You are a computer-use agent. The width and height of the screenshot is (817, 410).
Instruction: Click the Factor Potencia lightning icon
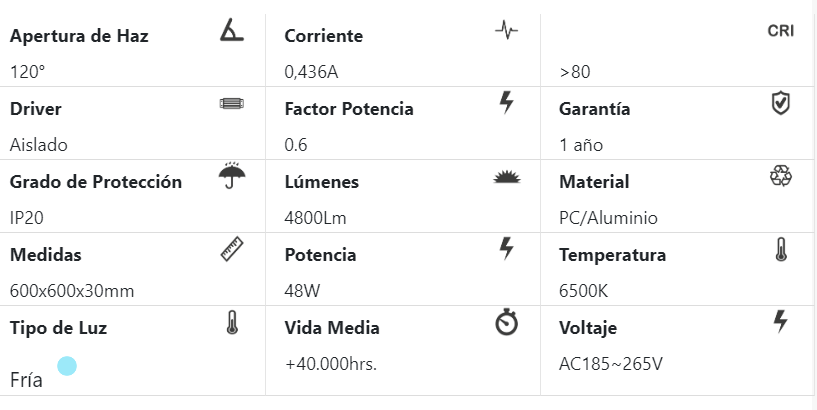507,102
